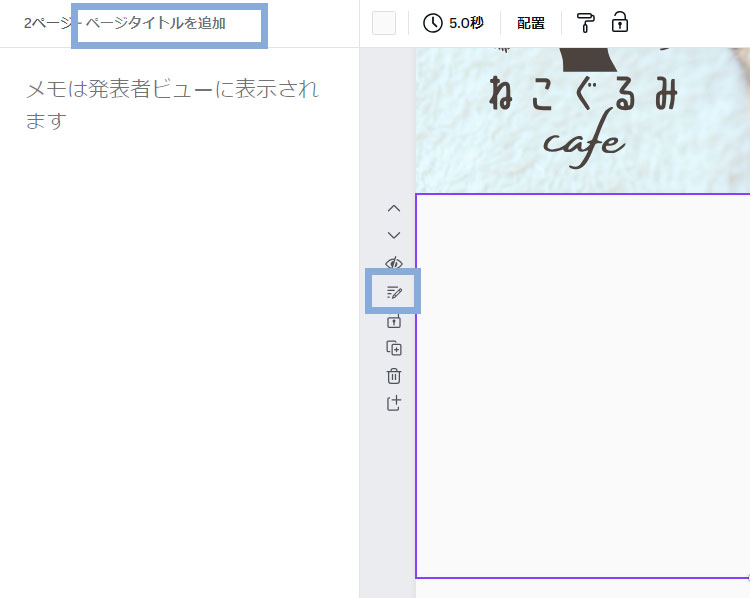Toggle the lock icon in top toolbar
This screenshot has width=750, height=598.
click(x=620, y=22)
